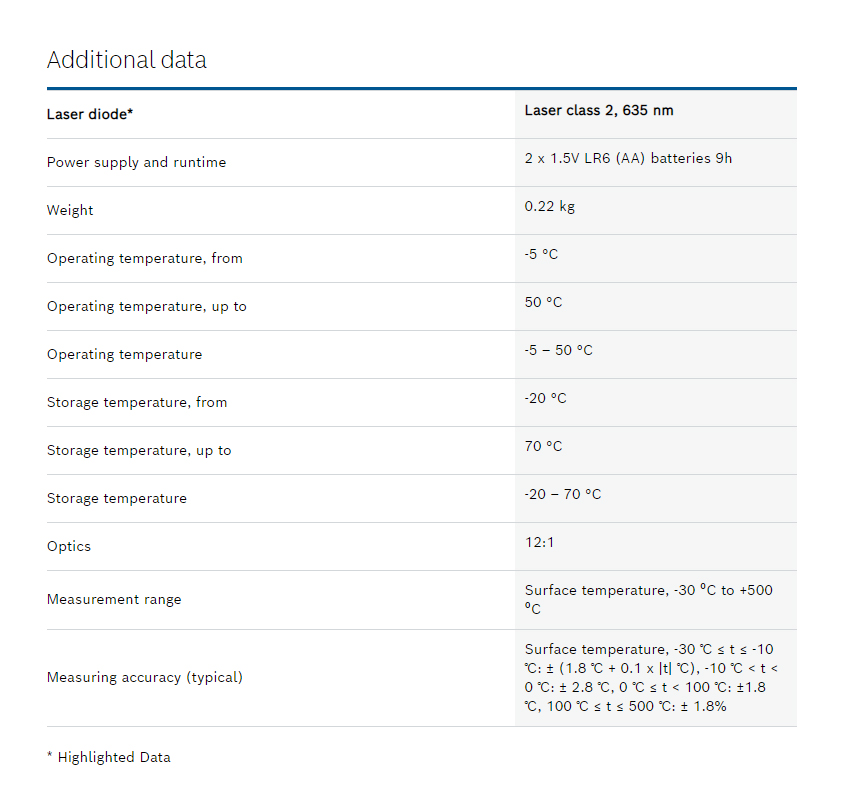Click the "Weight" row label
The height and width of the screenshot is (797, 854).
coord(70,210)
